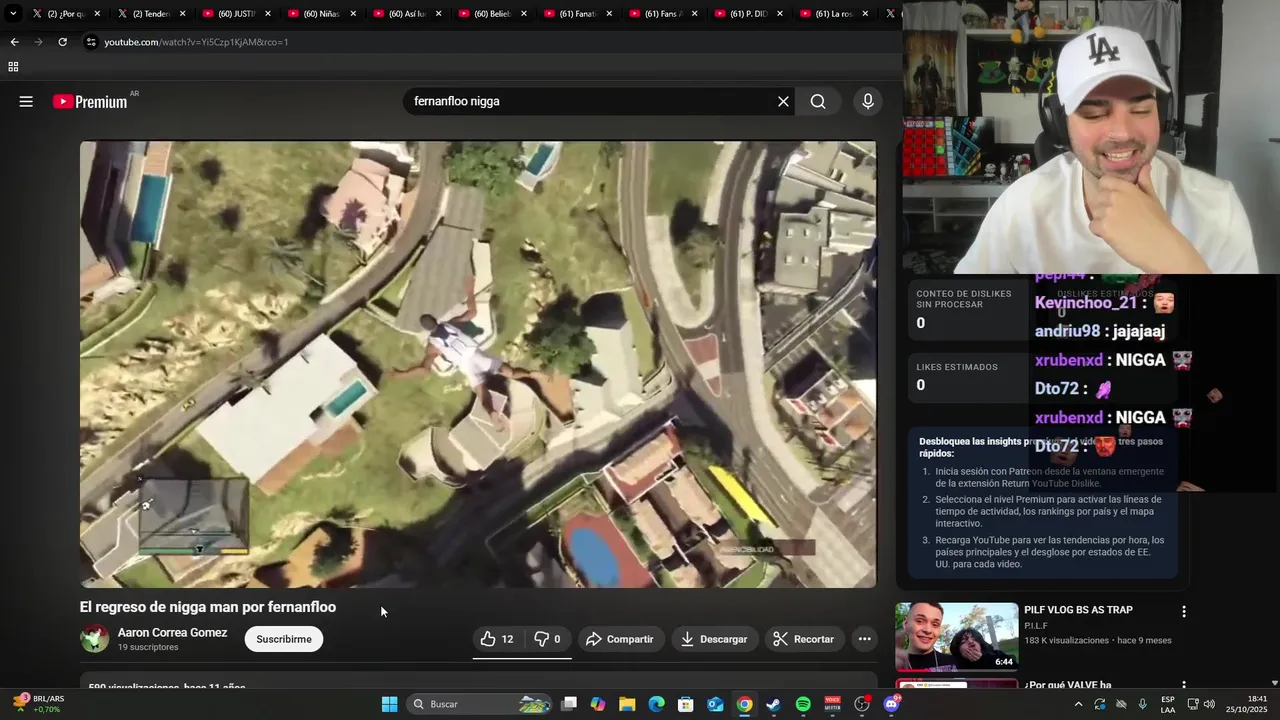Click the Descargar download button

coord(714,639)
